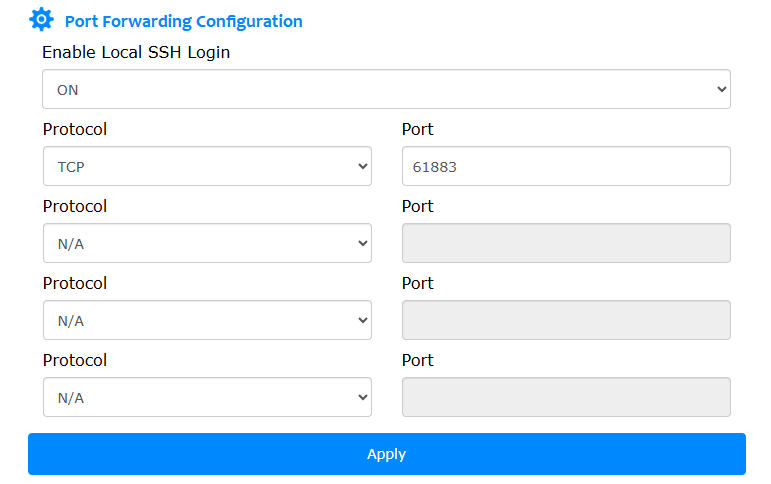Click the chevron arrow of the ON selector
Viewport: 771px width, 484px height.
(721, 90)
